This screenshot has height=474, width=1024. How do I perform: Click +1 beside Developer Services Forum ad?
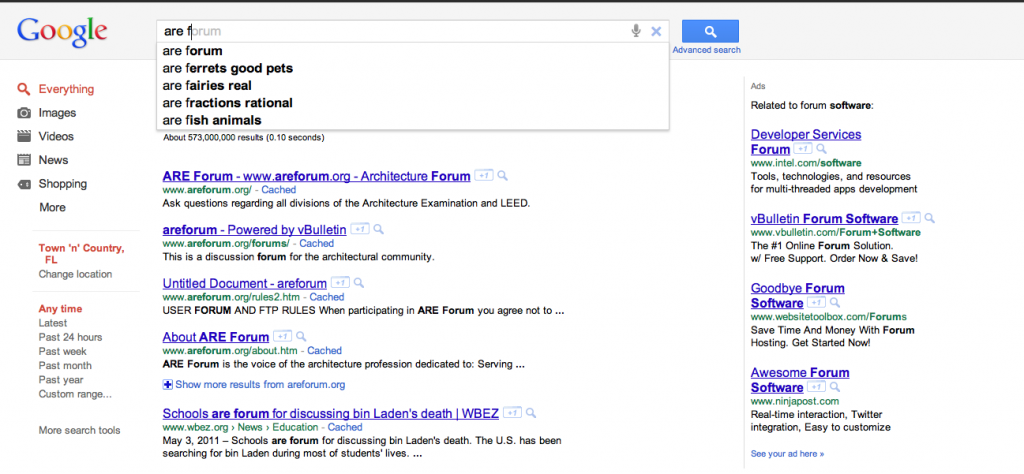point(803,150)
